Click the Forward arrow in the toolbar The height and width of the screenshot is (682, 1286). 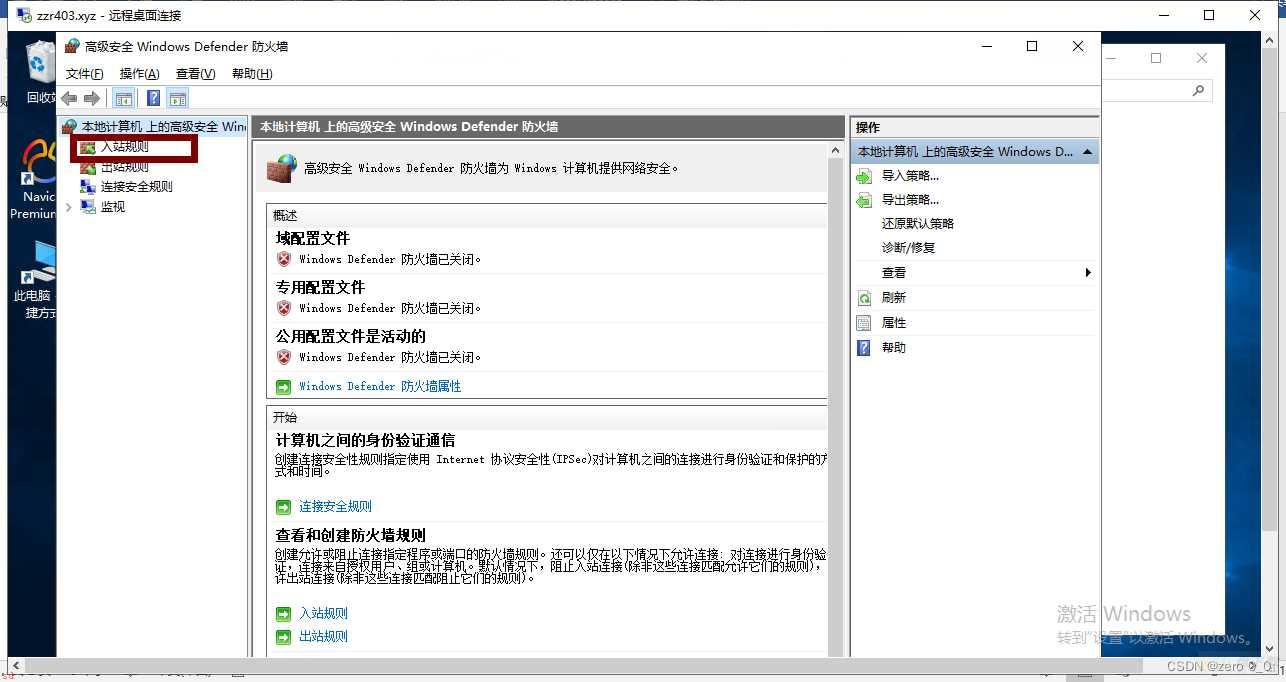click(x=92, y=98)
